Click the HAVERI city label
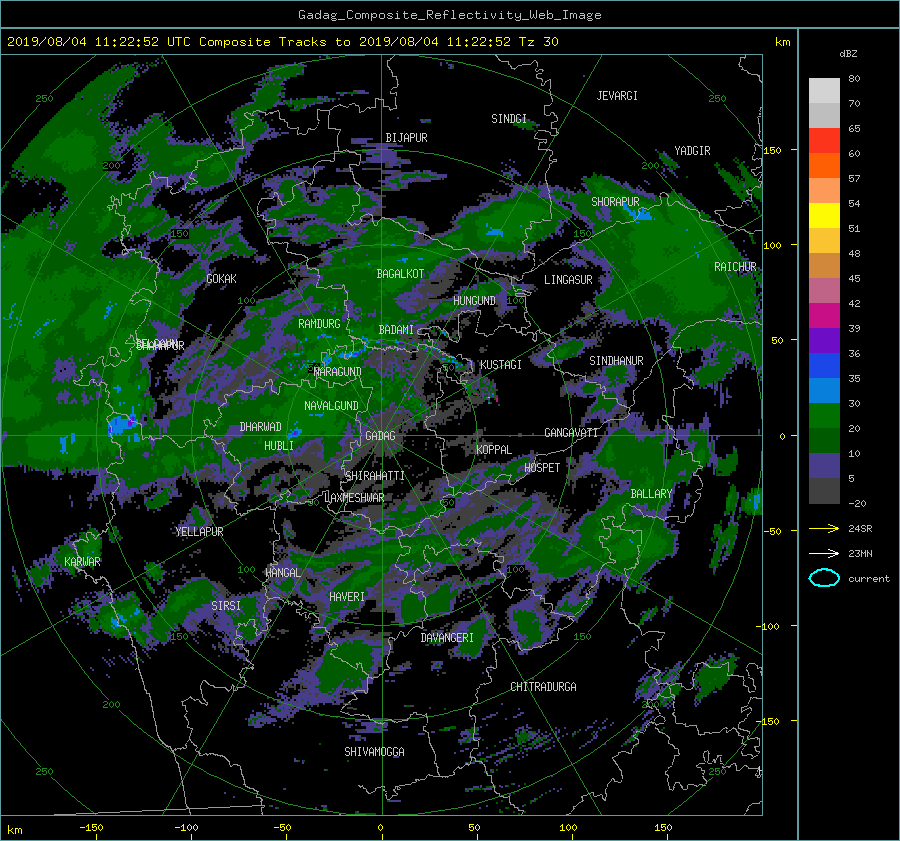Viewport: 900px width, 841px height. click(x=347, y=597)
